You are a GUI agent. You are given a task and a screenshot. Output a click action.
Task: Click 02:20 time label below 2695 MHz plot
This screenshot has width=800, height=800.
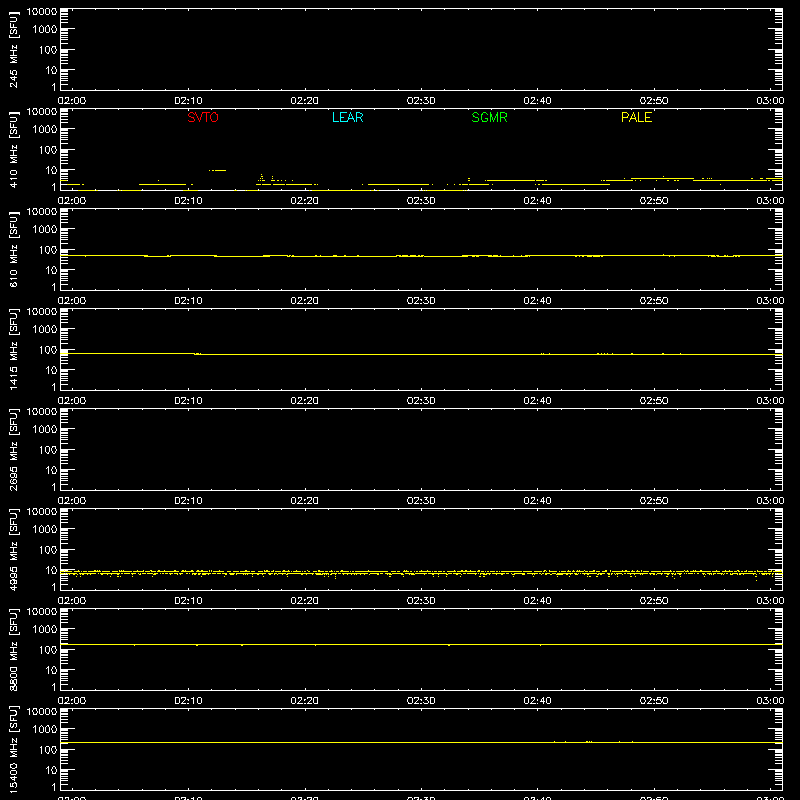click(x=305, y=501)
